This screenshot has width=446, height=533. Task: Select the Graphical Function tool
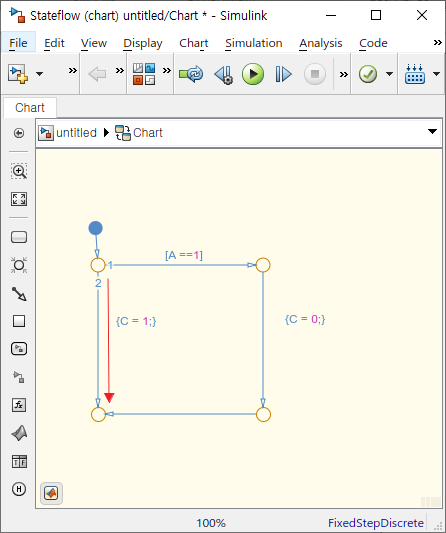(x=19, y=405)
